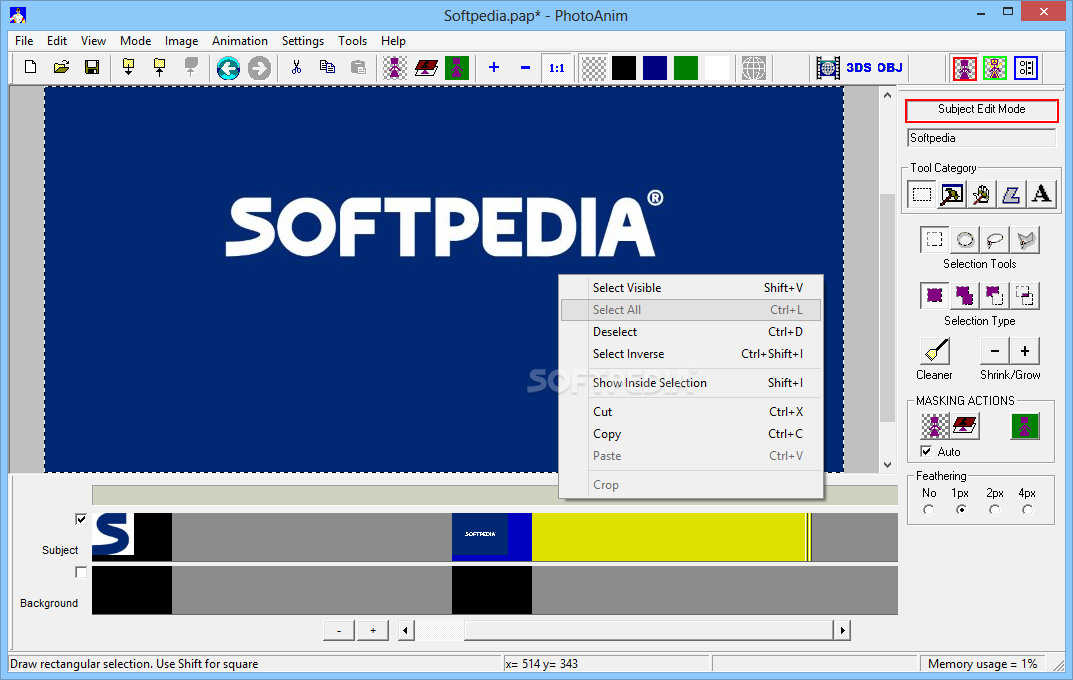Click the Subject Edit Mode button
The image size is (1073, 680).
(981, 110)
